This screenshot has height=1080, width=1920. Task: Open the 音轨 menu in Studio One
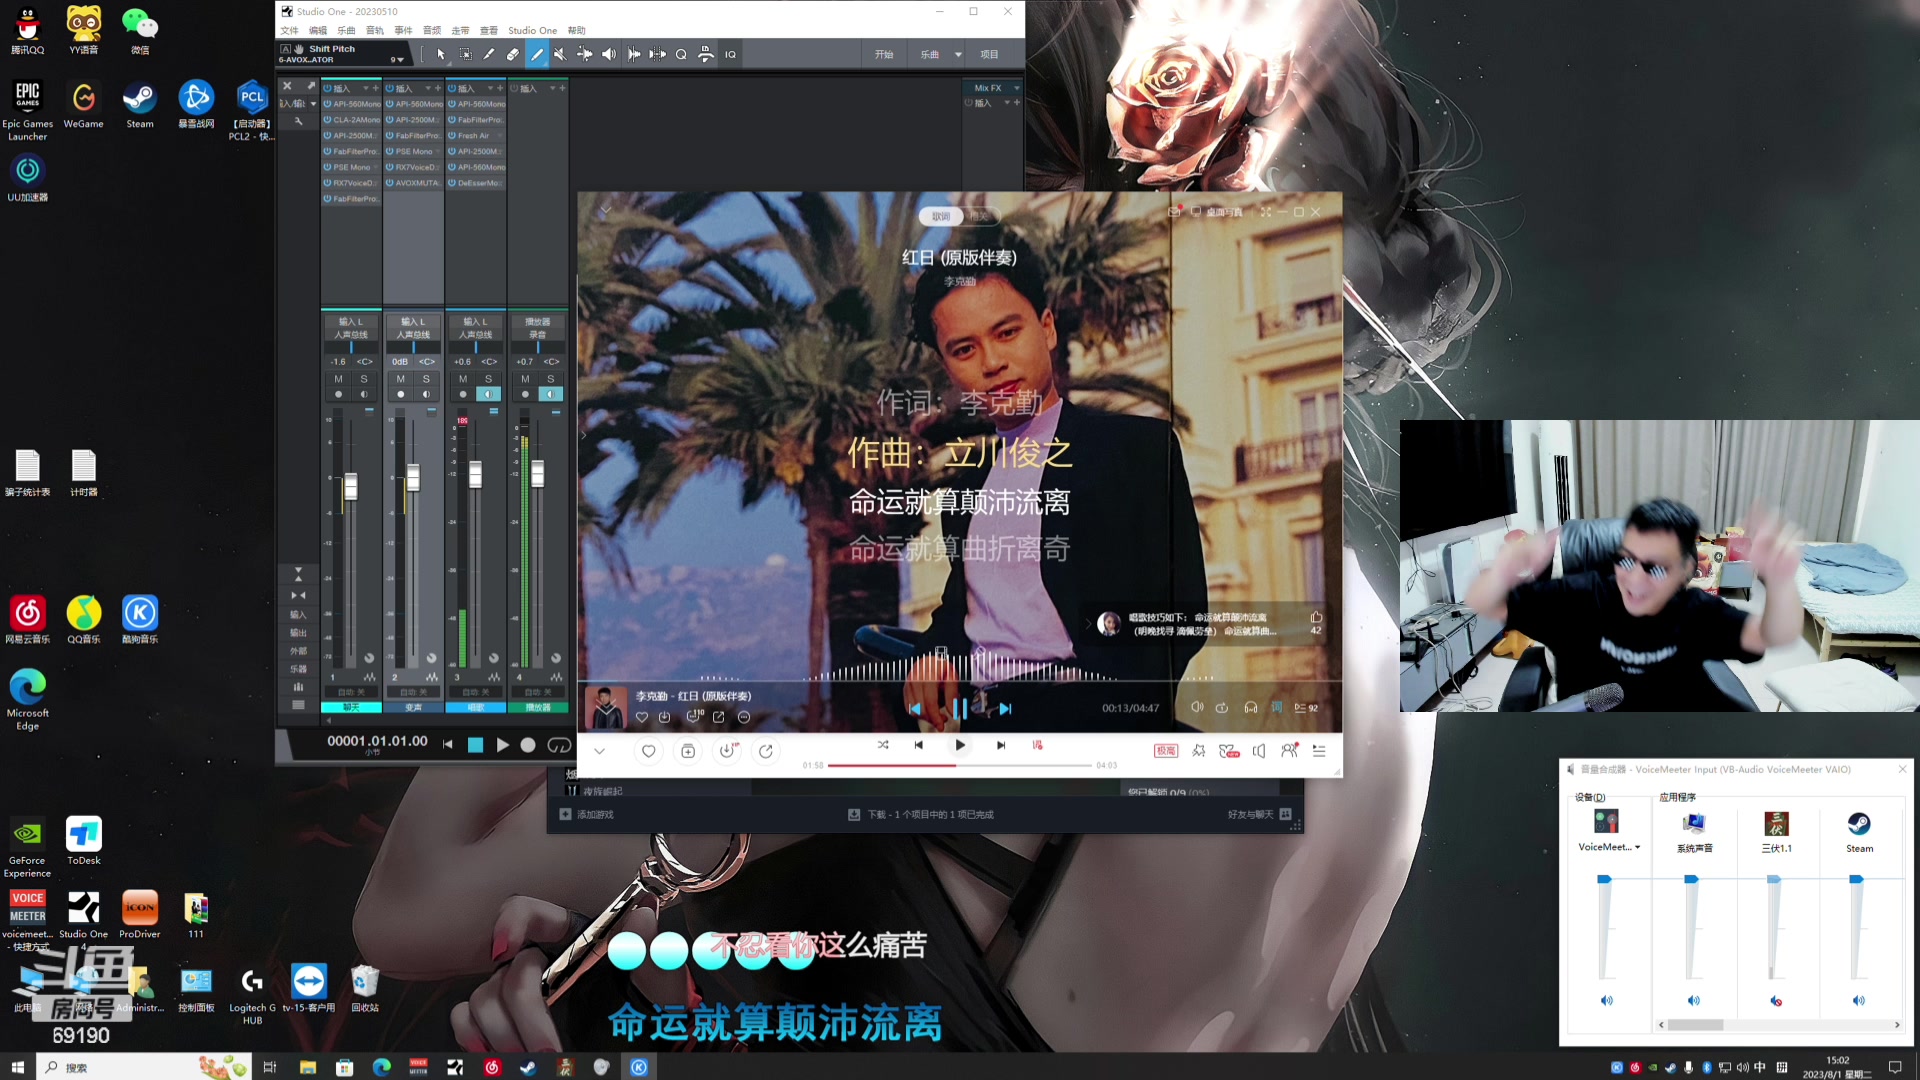point(375,30)
